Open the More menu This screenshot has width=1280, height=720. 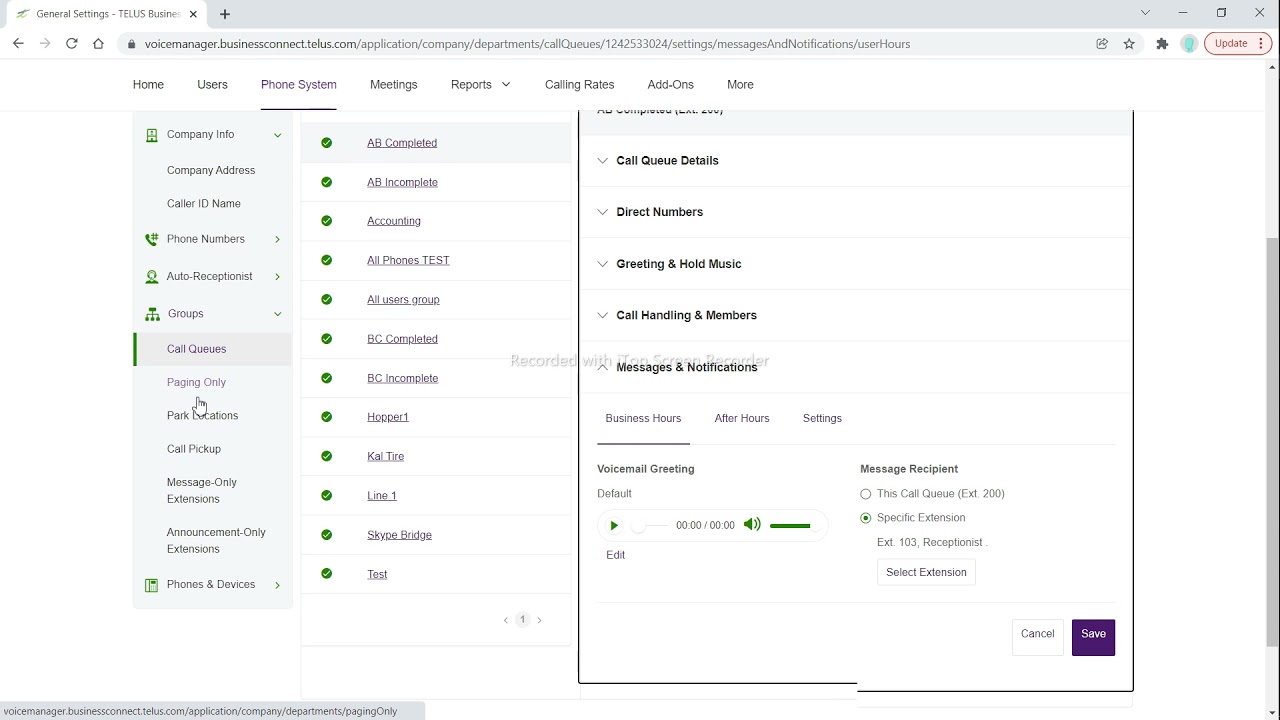[x=740, y=85]
